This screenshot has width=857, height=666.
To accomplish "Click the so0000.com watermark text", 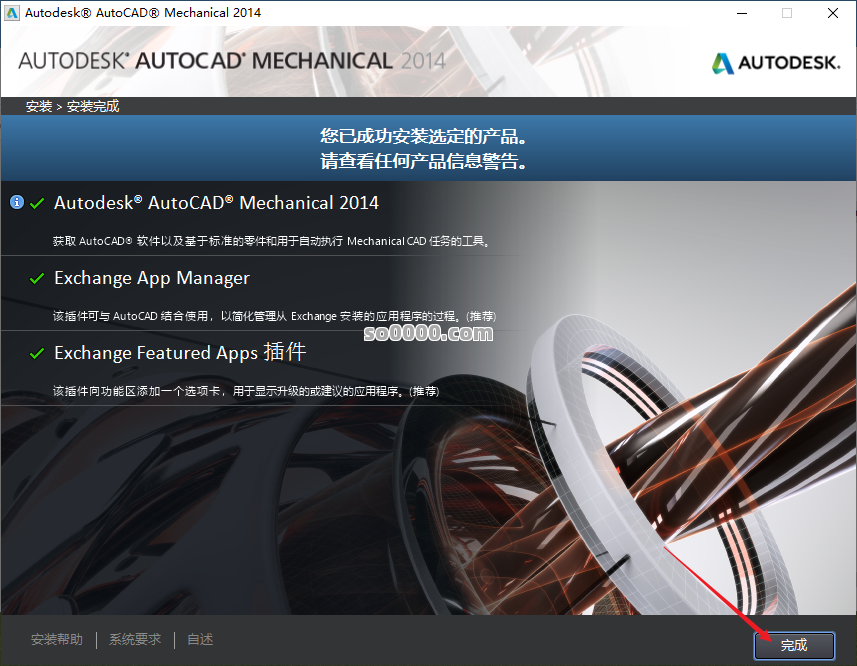I will [x=429, y=333].
